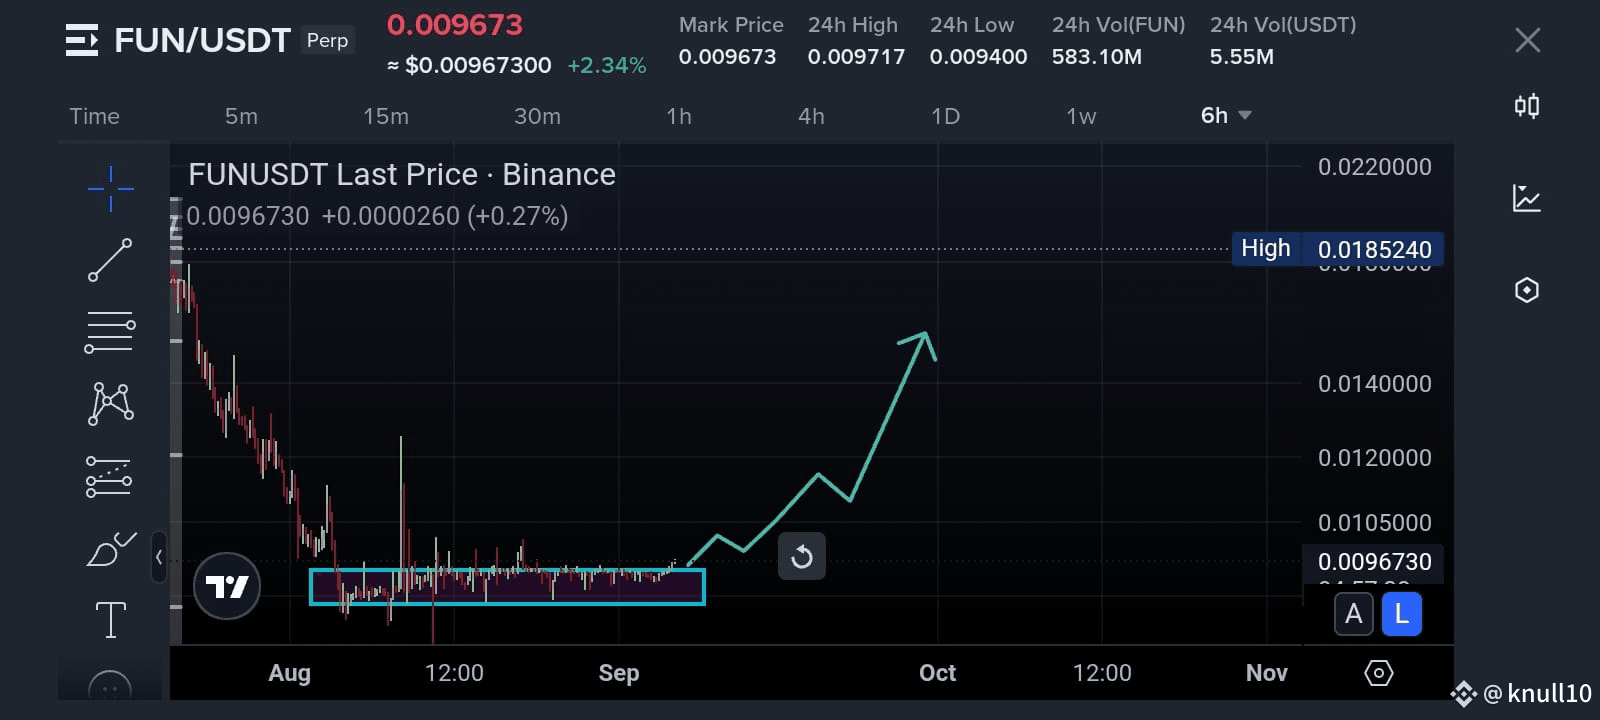This screenshot has width=1600, height=720.
Task: Click the 24h High value 0.009717
Action: pyautogui.click(x=856, y=57)
